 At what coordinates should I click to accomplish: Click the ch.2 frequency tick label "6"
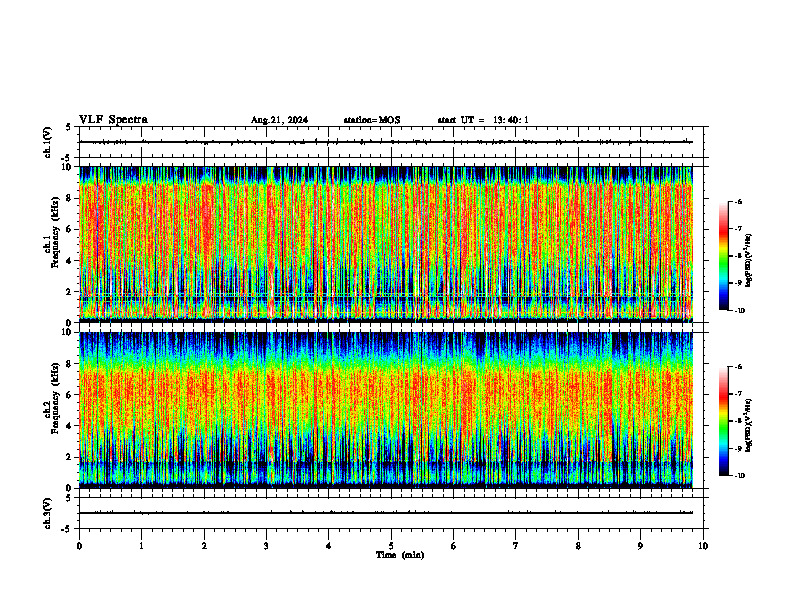[69, 395]
